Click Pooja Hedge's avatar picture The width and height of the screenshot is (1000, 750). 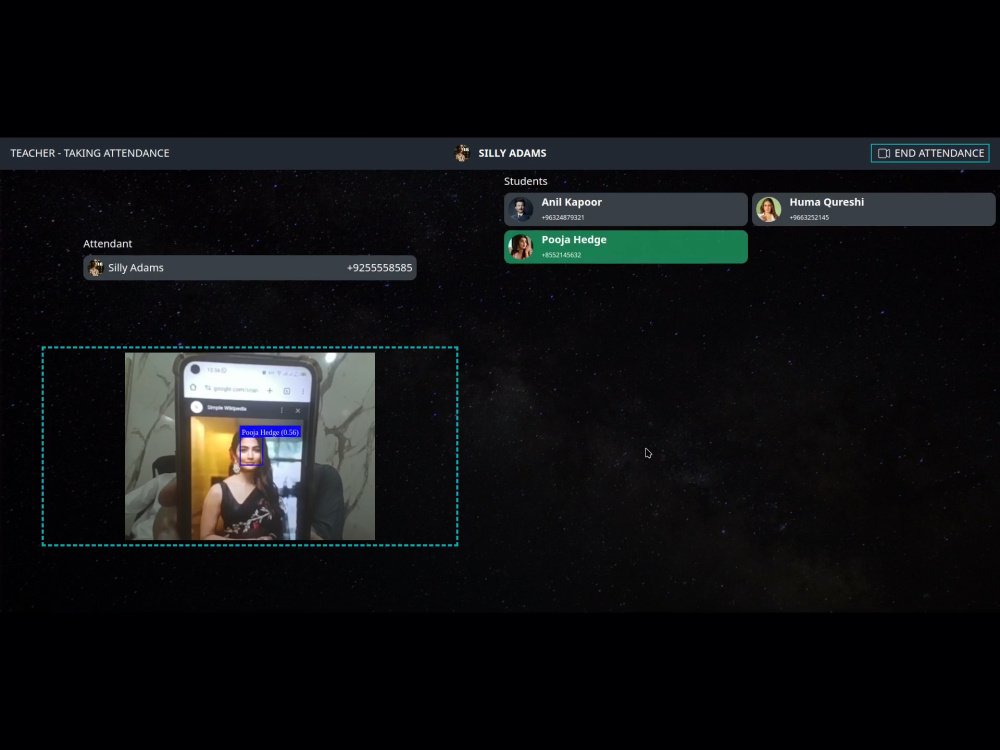tap(520, 247)
